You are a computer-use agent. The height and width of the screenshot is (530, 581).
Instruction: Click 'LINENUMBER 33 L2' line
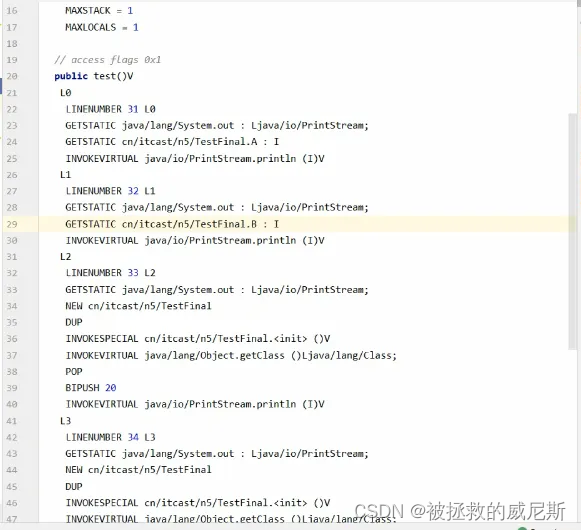click(110, 273)
